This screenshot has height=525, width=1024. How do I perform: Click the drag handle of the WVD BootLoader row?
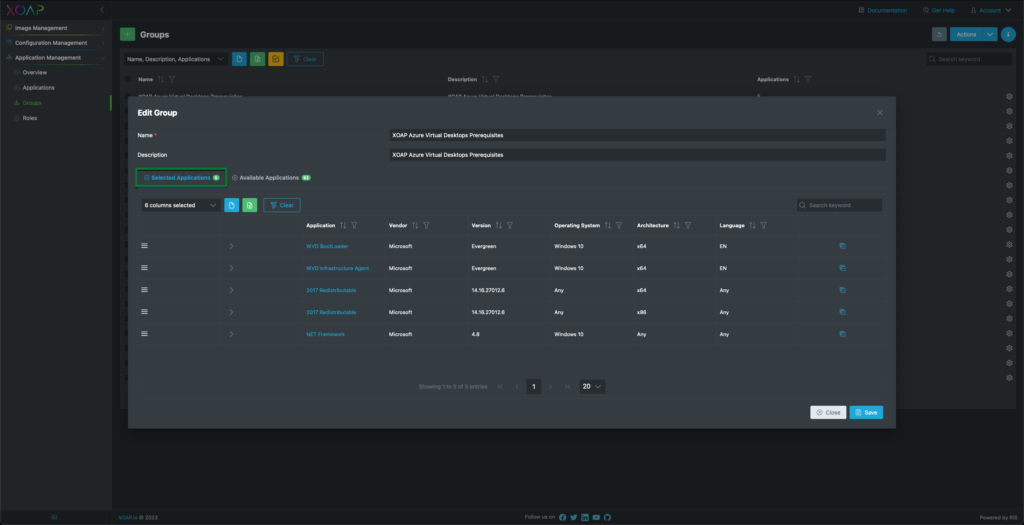[x=144, y=245]
